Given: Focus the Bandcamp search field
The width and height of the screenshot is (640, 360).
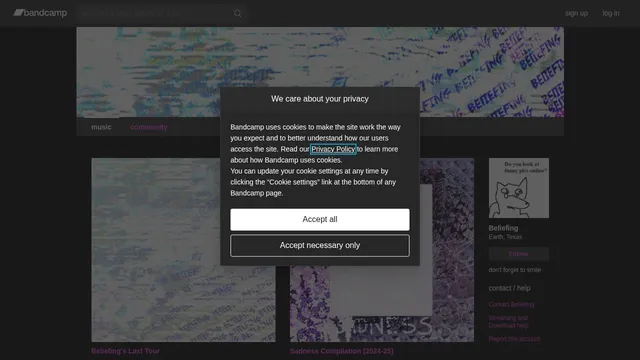Looking at the screenshot, I should [156, 13].
